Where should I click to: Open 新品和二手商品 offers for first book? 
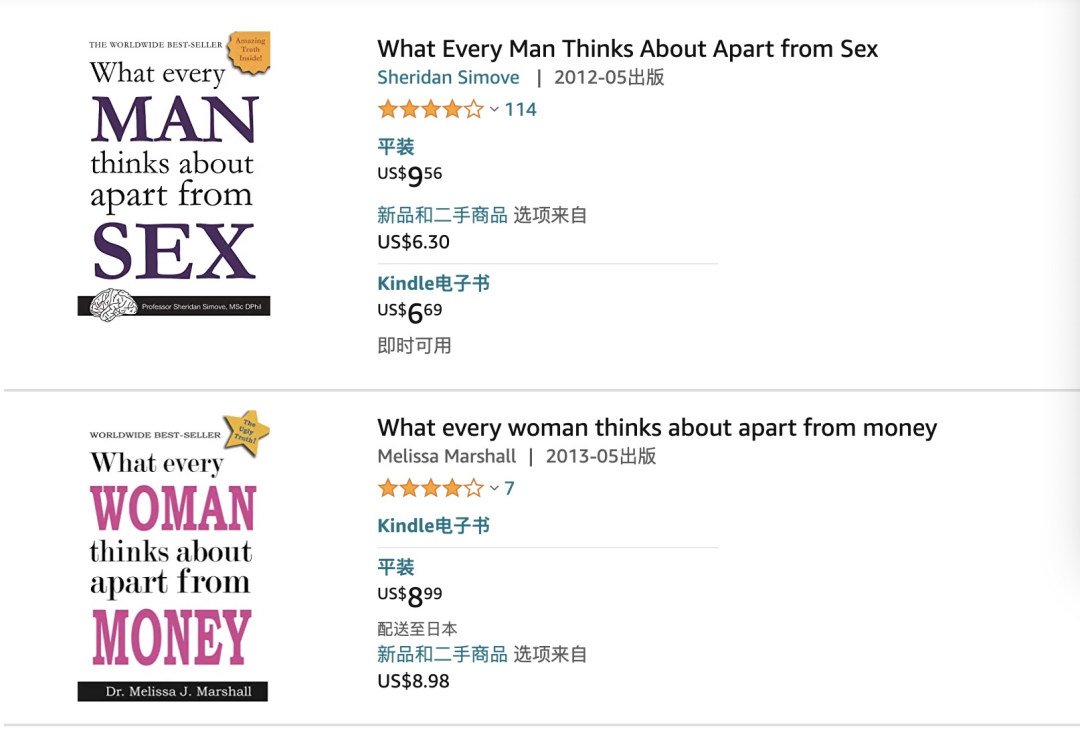(x=442, y=215)
